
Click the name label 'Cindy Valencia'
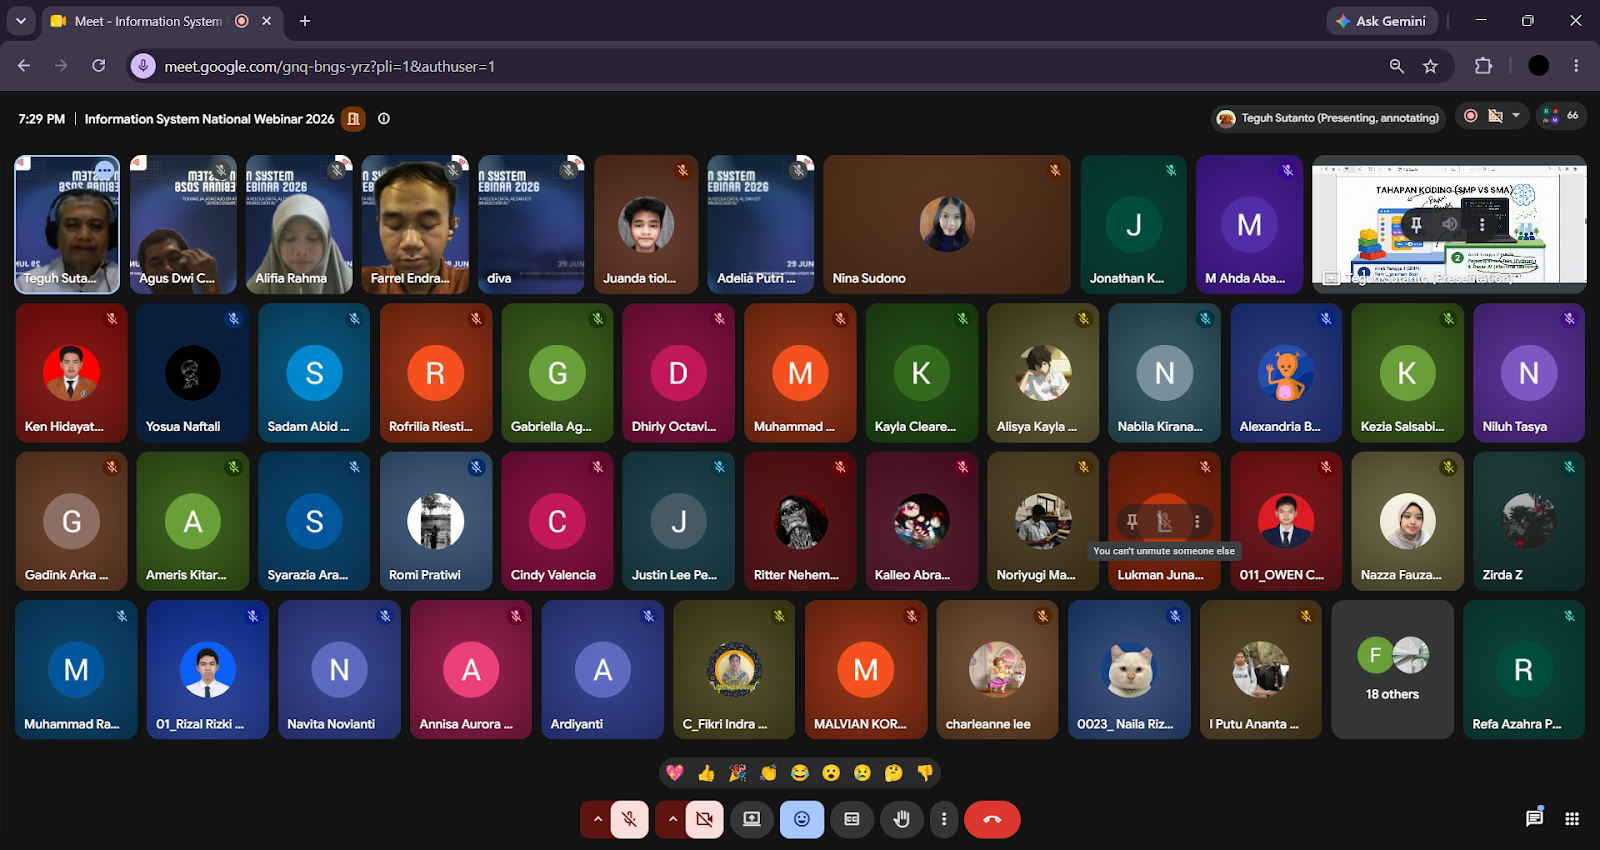(x=553, y=575)
